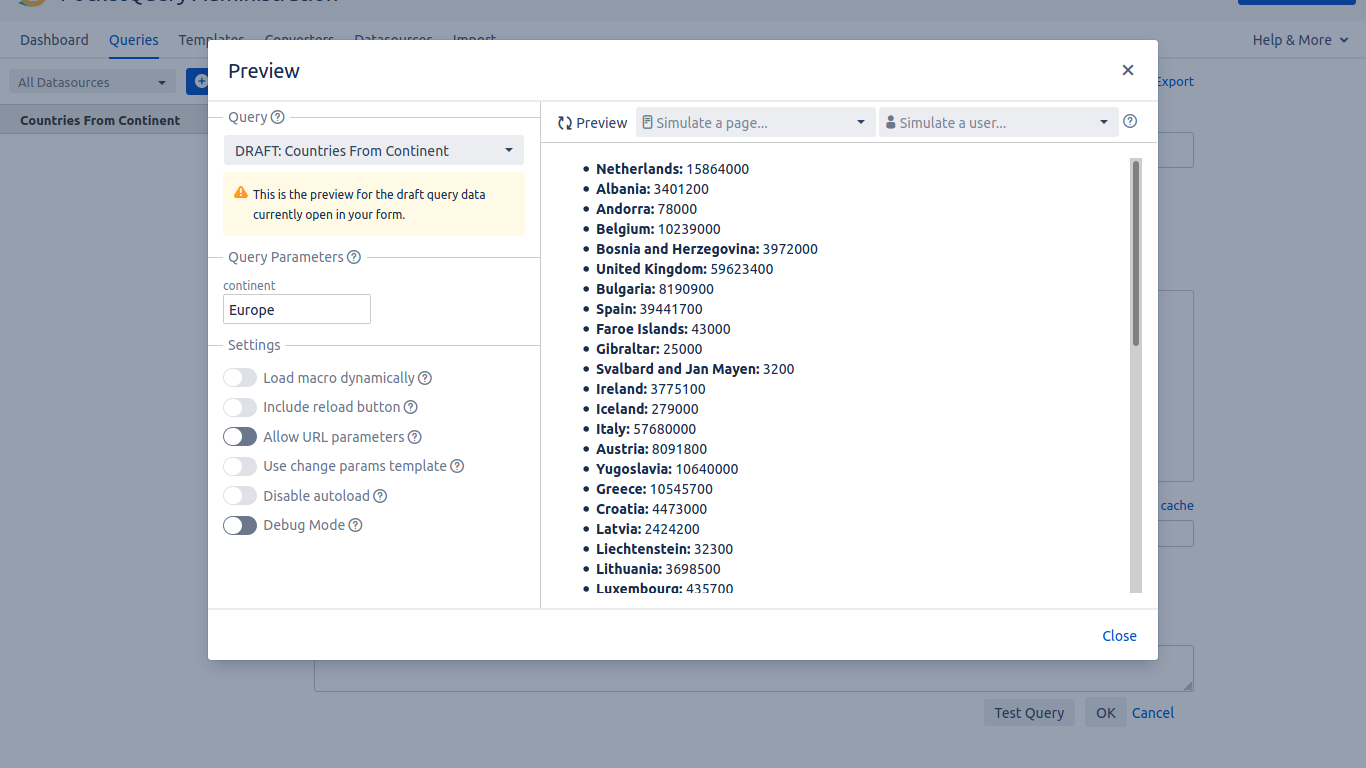This screenshot has width=1366, height=768.
Task: Click the Close link in dialog footer
Action: point(1119,636)
